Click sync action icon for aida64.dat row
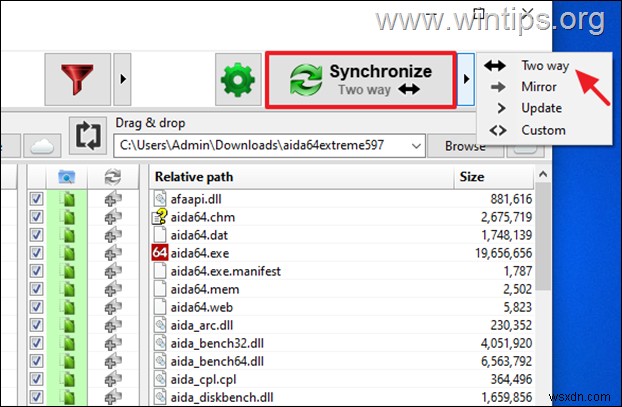 click(113, 235)
